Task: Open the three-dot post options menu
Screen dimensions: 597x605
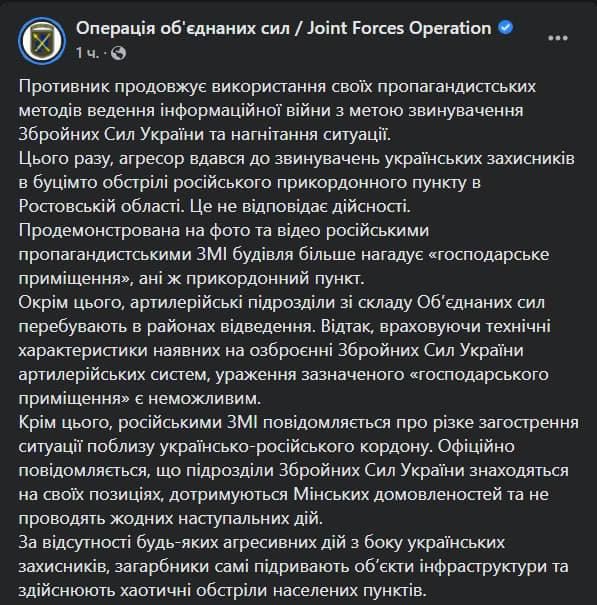Action: [x=558, y=38]
